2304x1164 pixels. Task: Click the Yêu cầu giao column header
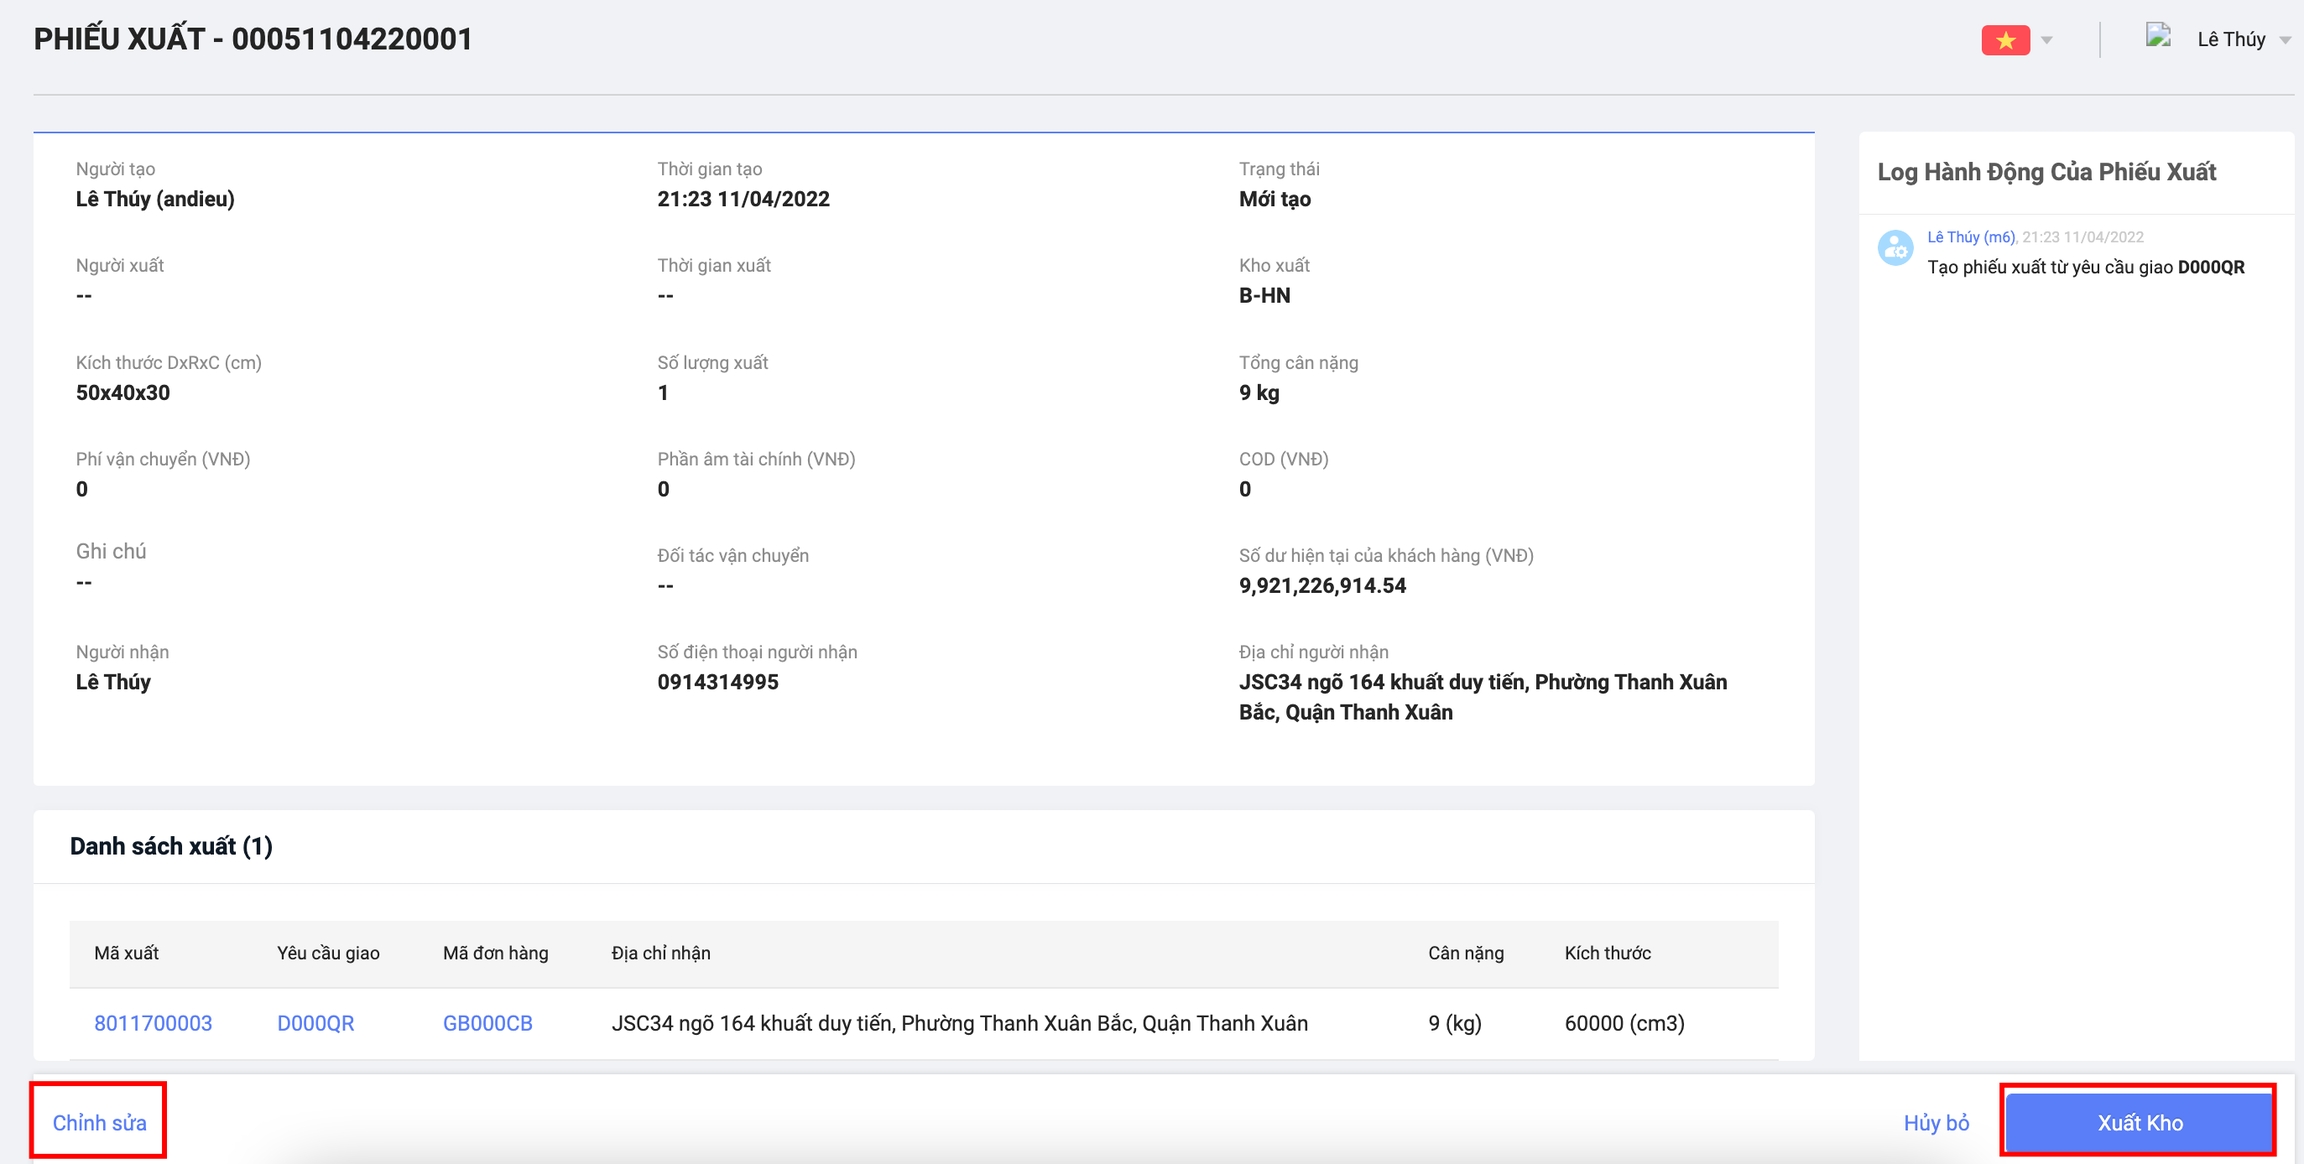[328, 953]
